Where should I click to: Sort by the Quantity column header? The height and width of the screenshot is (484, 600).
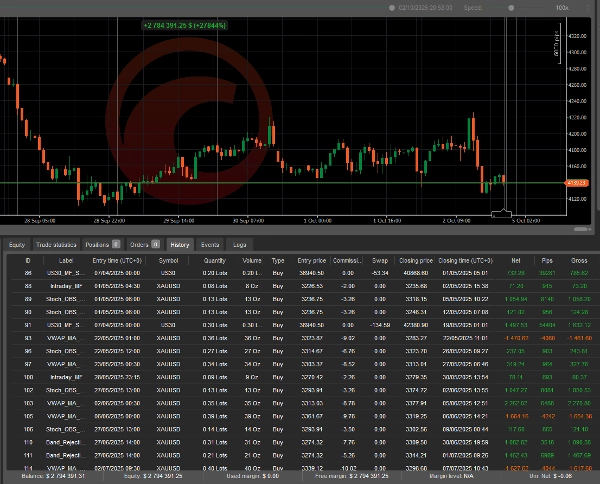coord(215,261)
